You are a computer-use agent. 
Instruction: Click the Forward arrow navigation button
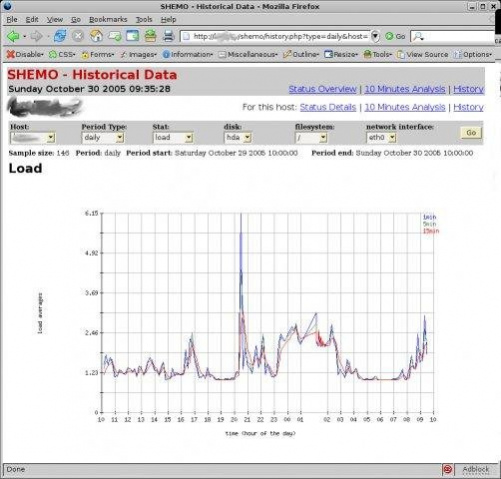[36, 36]
